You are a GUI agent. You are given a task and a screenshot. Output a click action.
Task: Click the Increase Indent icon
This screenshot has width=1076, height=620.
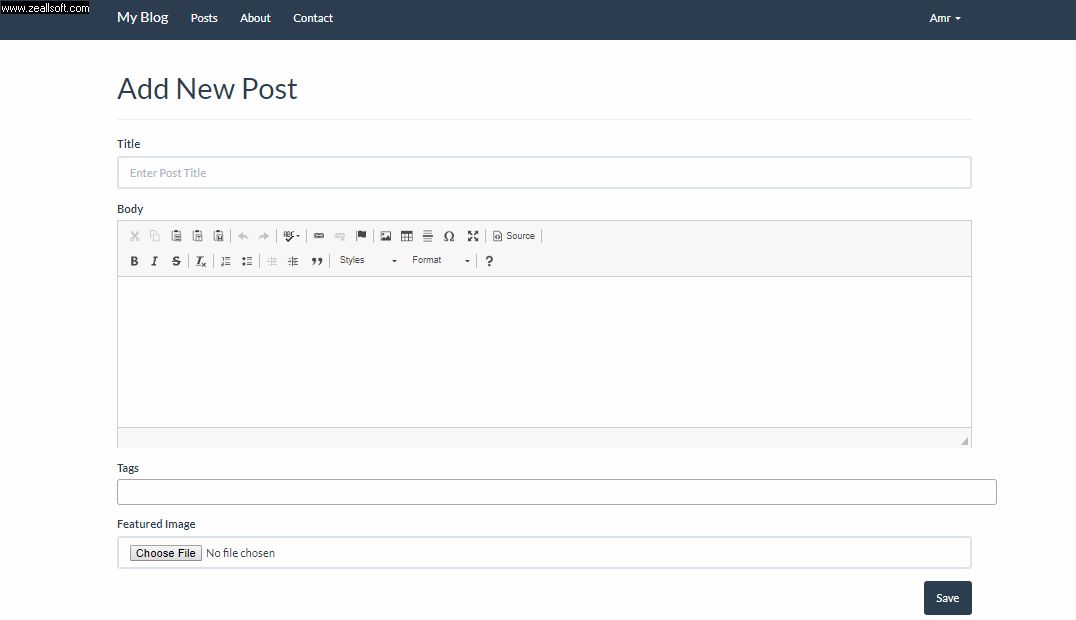[293, 261]
